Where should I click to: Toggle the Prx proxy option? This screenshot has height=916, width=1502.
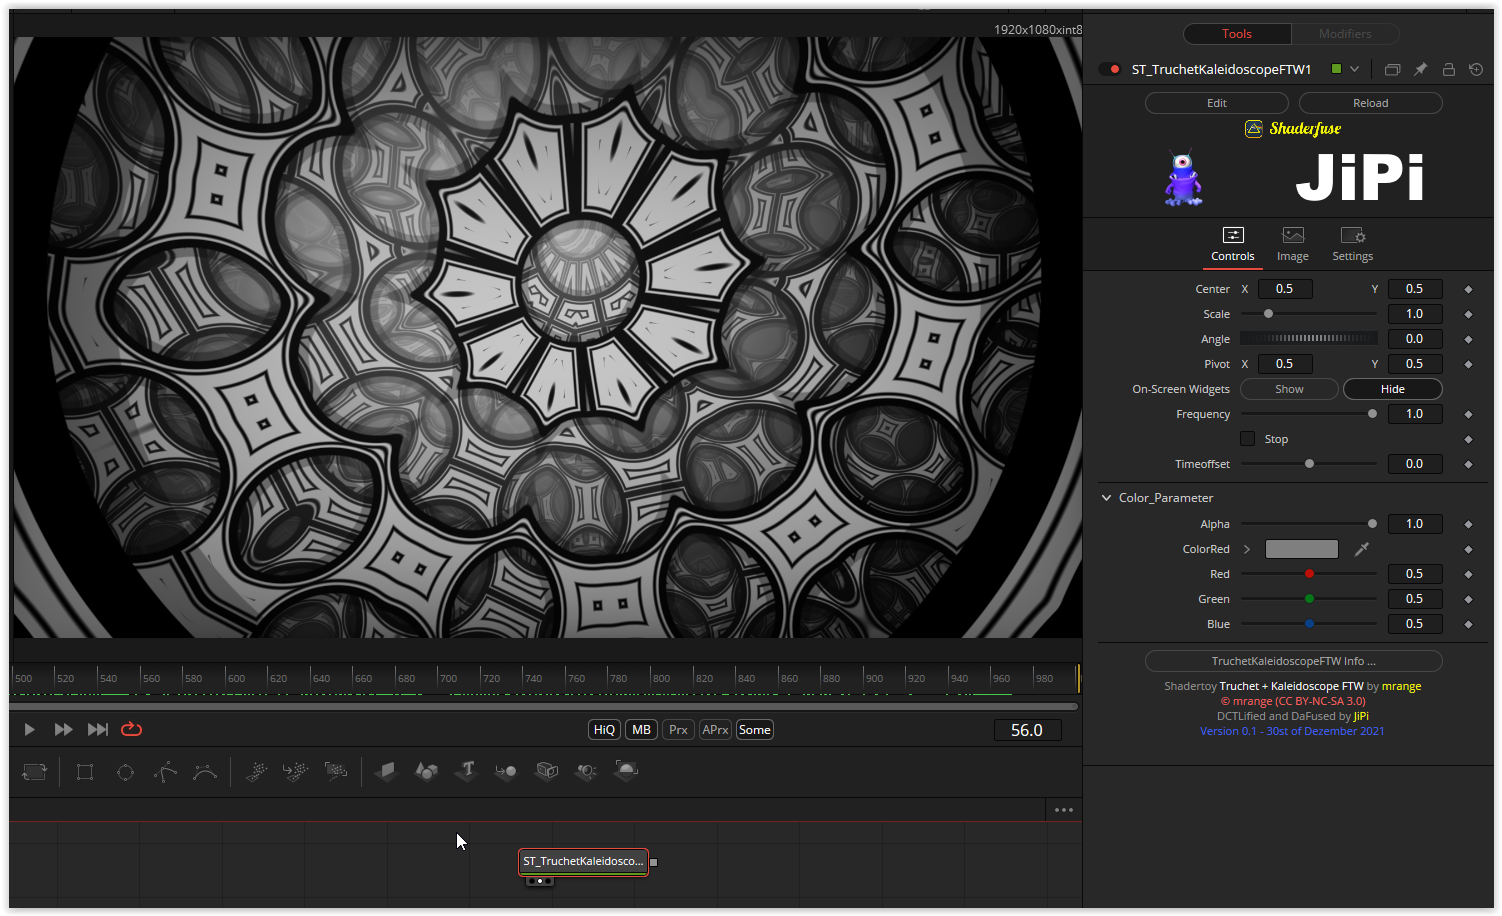click(678, 730)
